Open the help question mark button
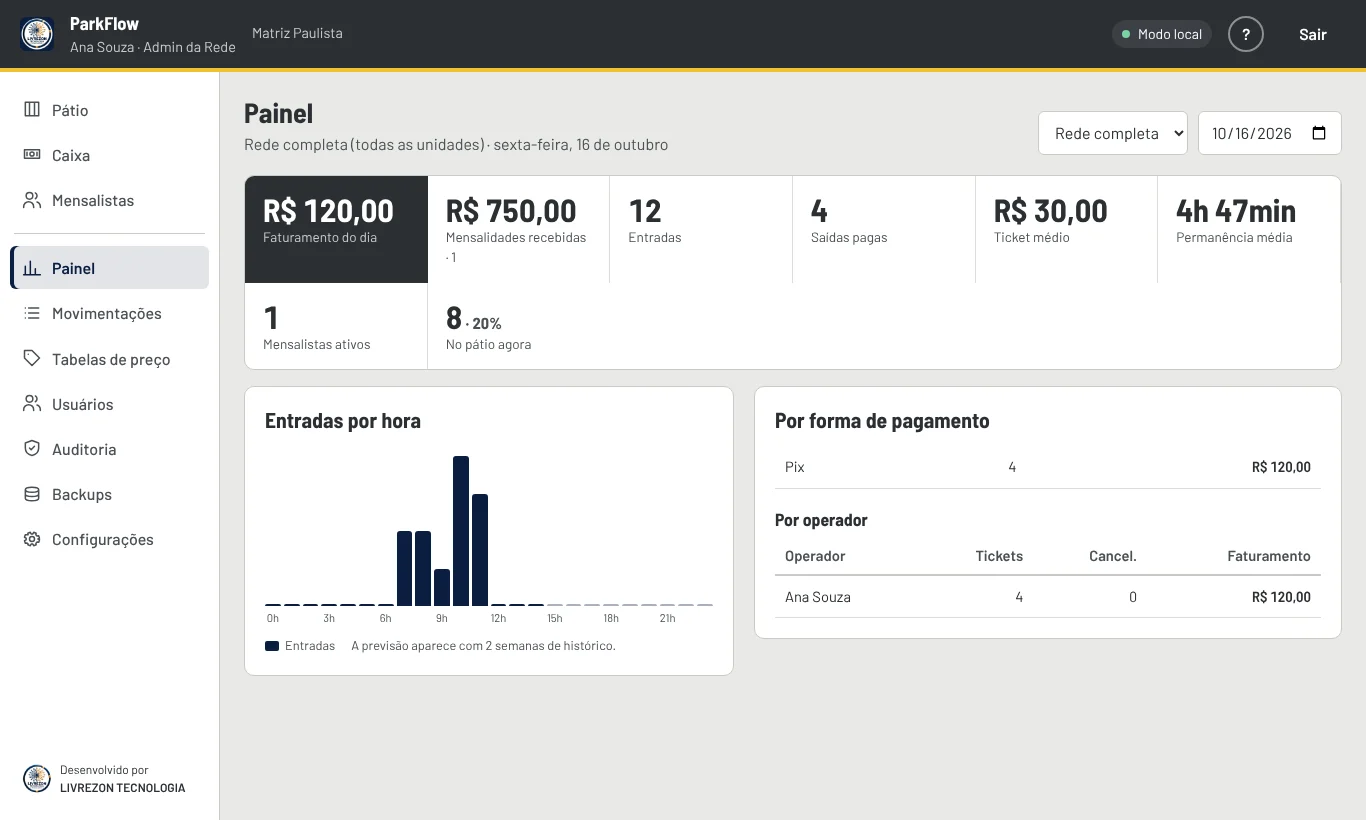This screenshot has height=820, width=1366. click(x=1246, y=34)
